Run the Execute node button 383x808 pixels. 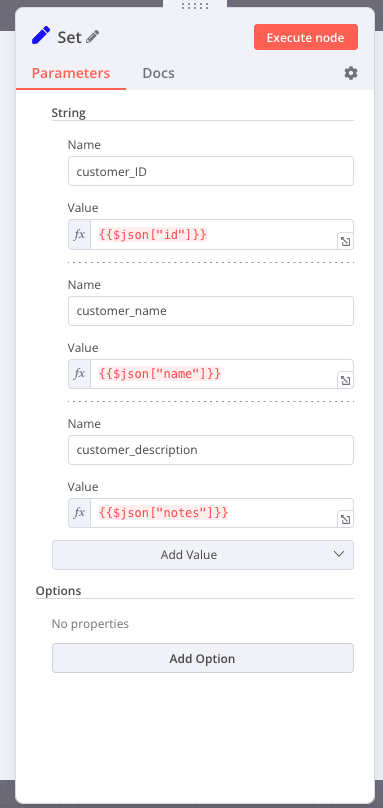click(306, 37)
